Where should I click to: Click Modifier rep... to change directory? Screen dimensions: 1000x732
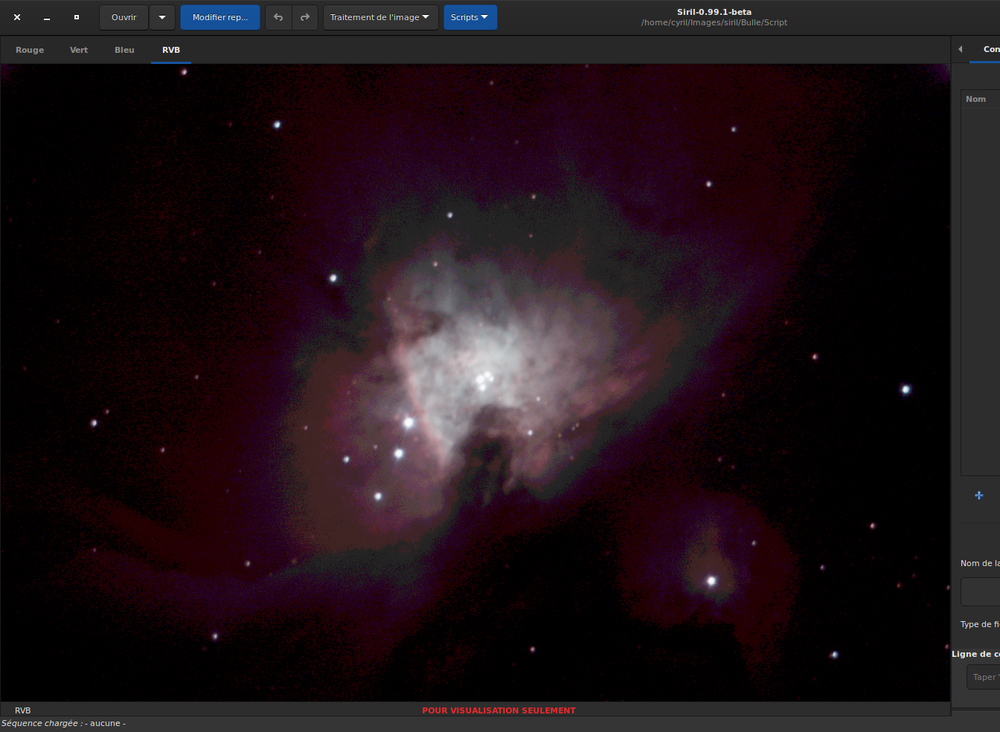click(x=220, y=17)
